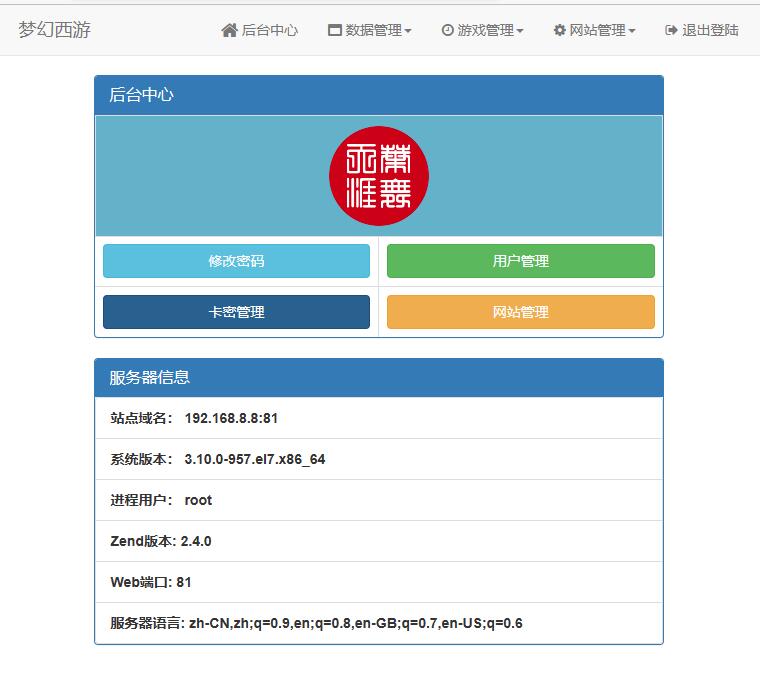Click the 服务器语言 zh-CN row
Screen dimensions: 760x682
point(379,623)
